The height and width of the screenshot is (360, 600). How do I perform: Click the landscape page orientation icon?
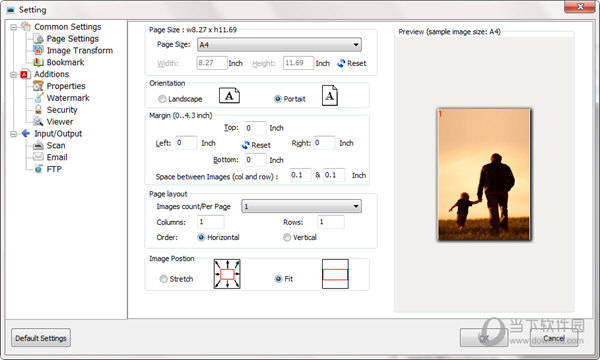click(x=229, y=96)
